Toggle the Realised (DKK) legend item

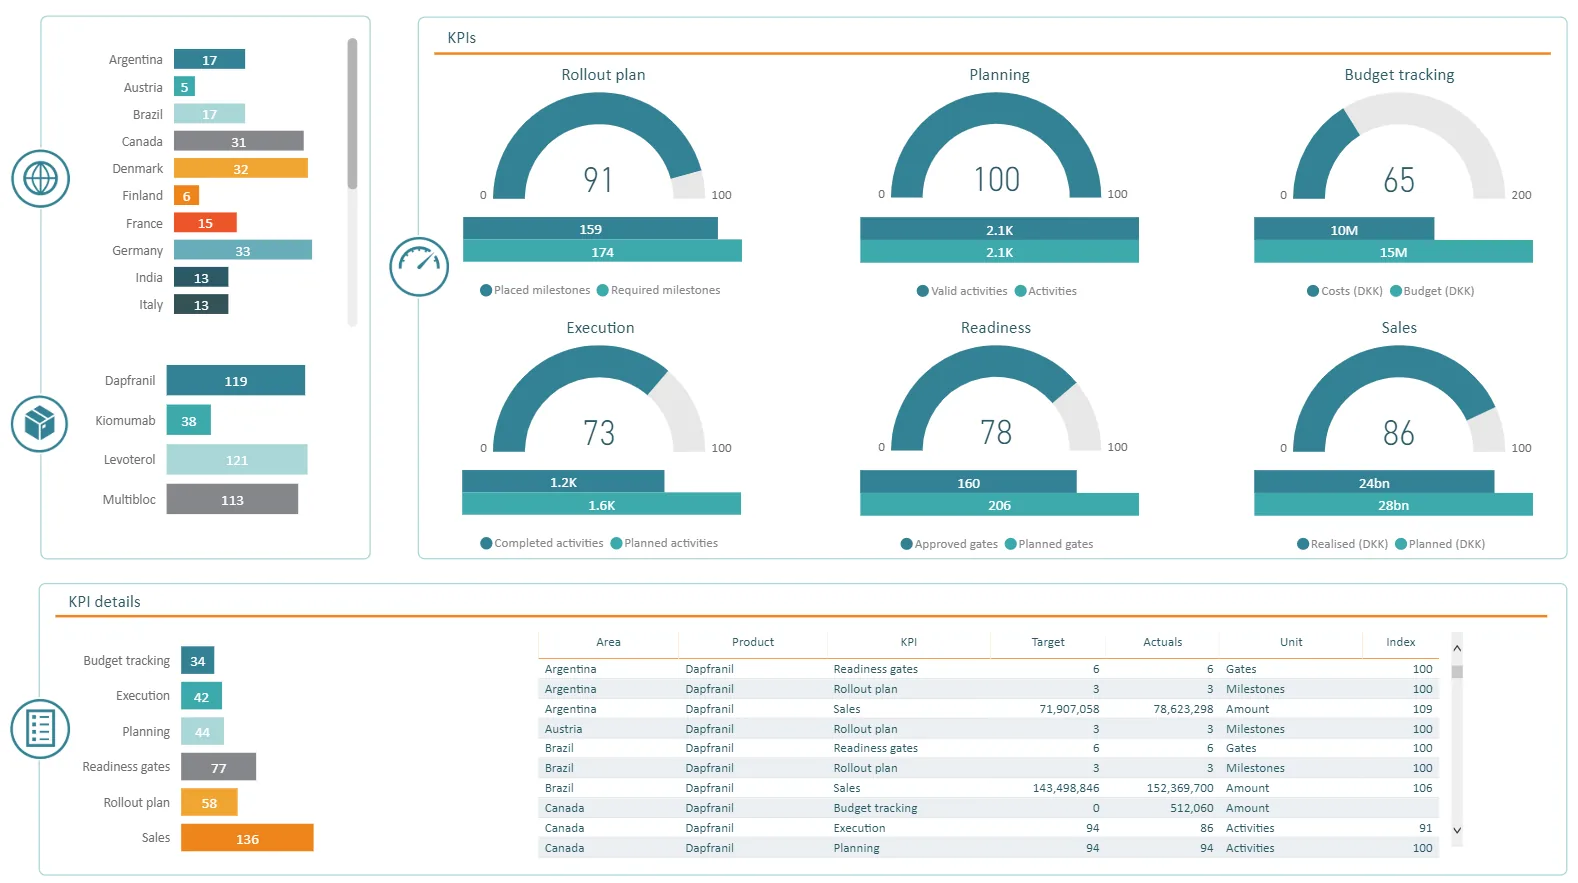[1342, 544]
